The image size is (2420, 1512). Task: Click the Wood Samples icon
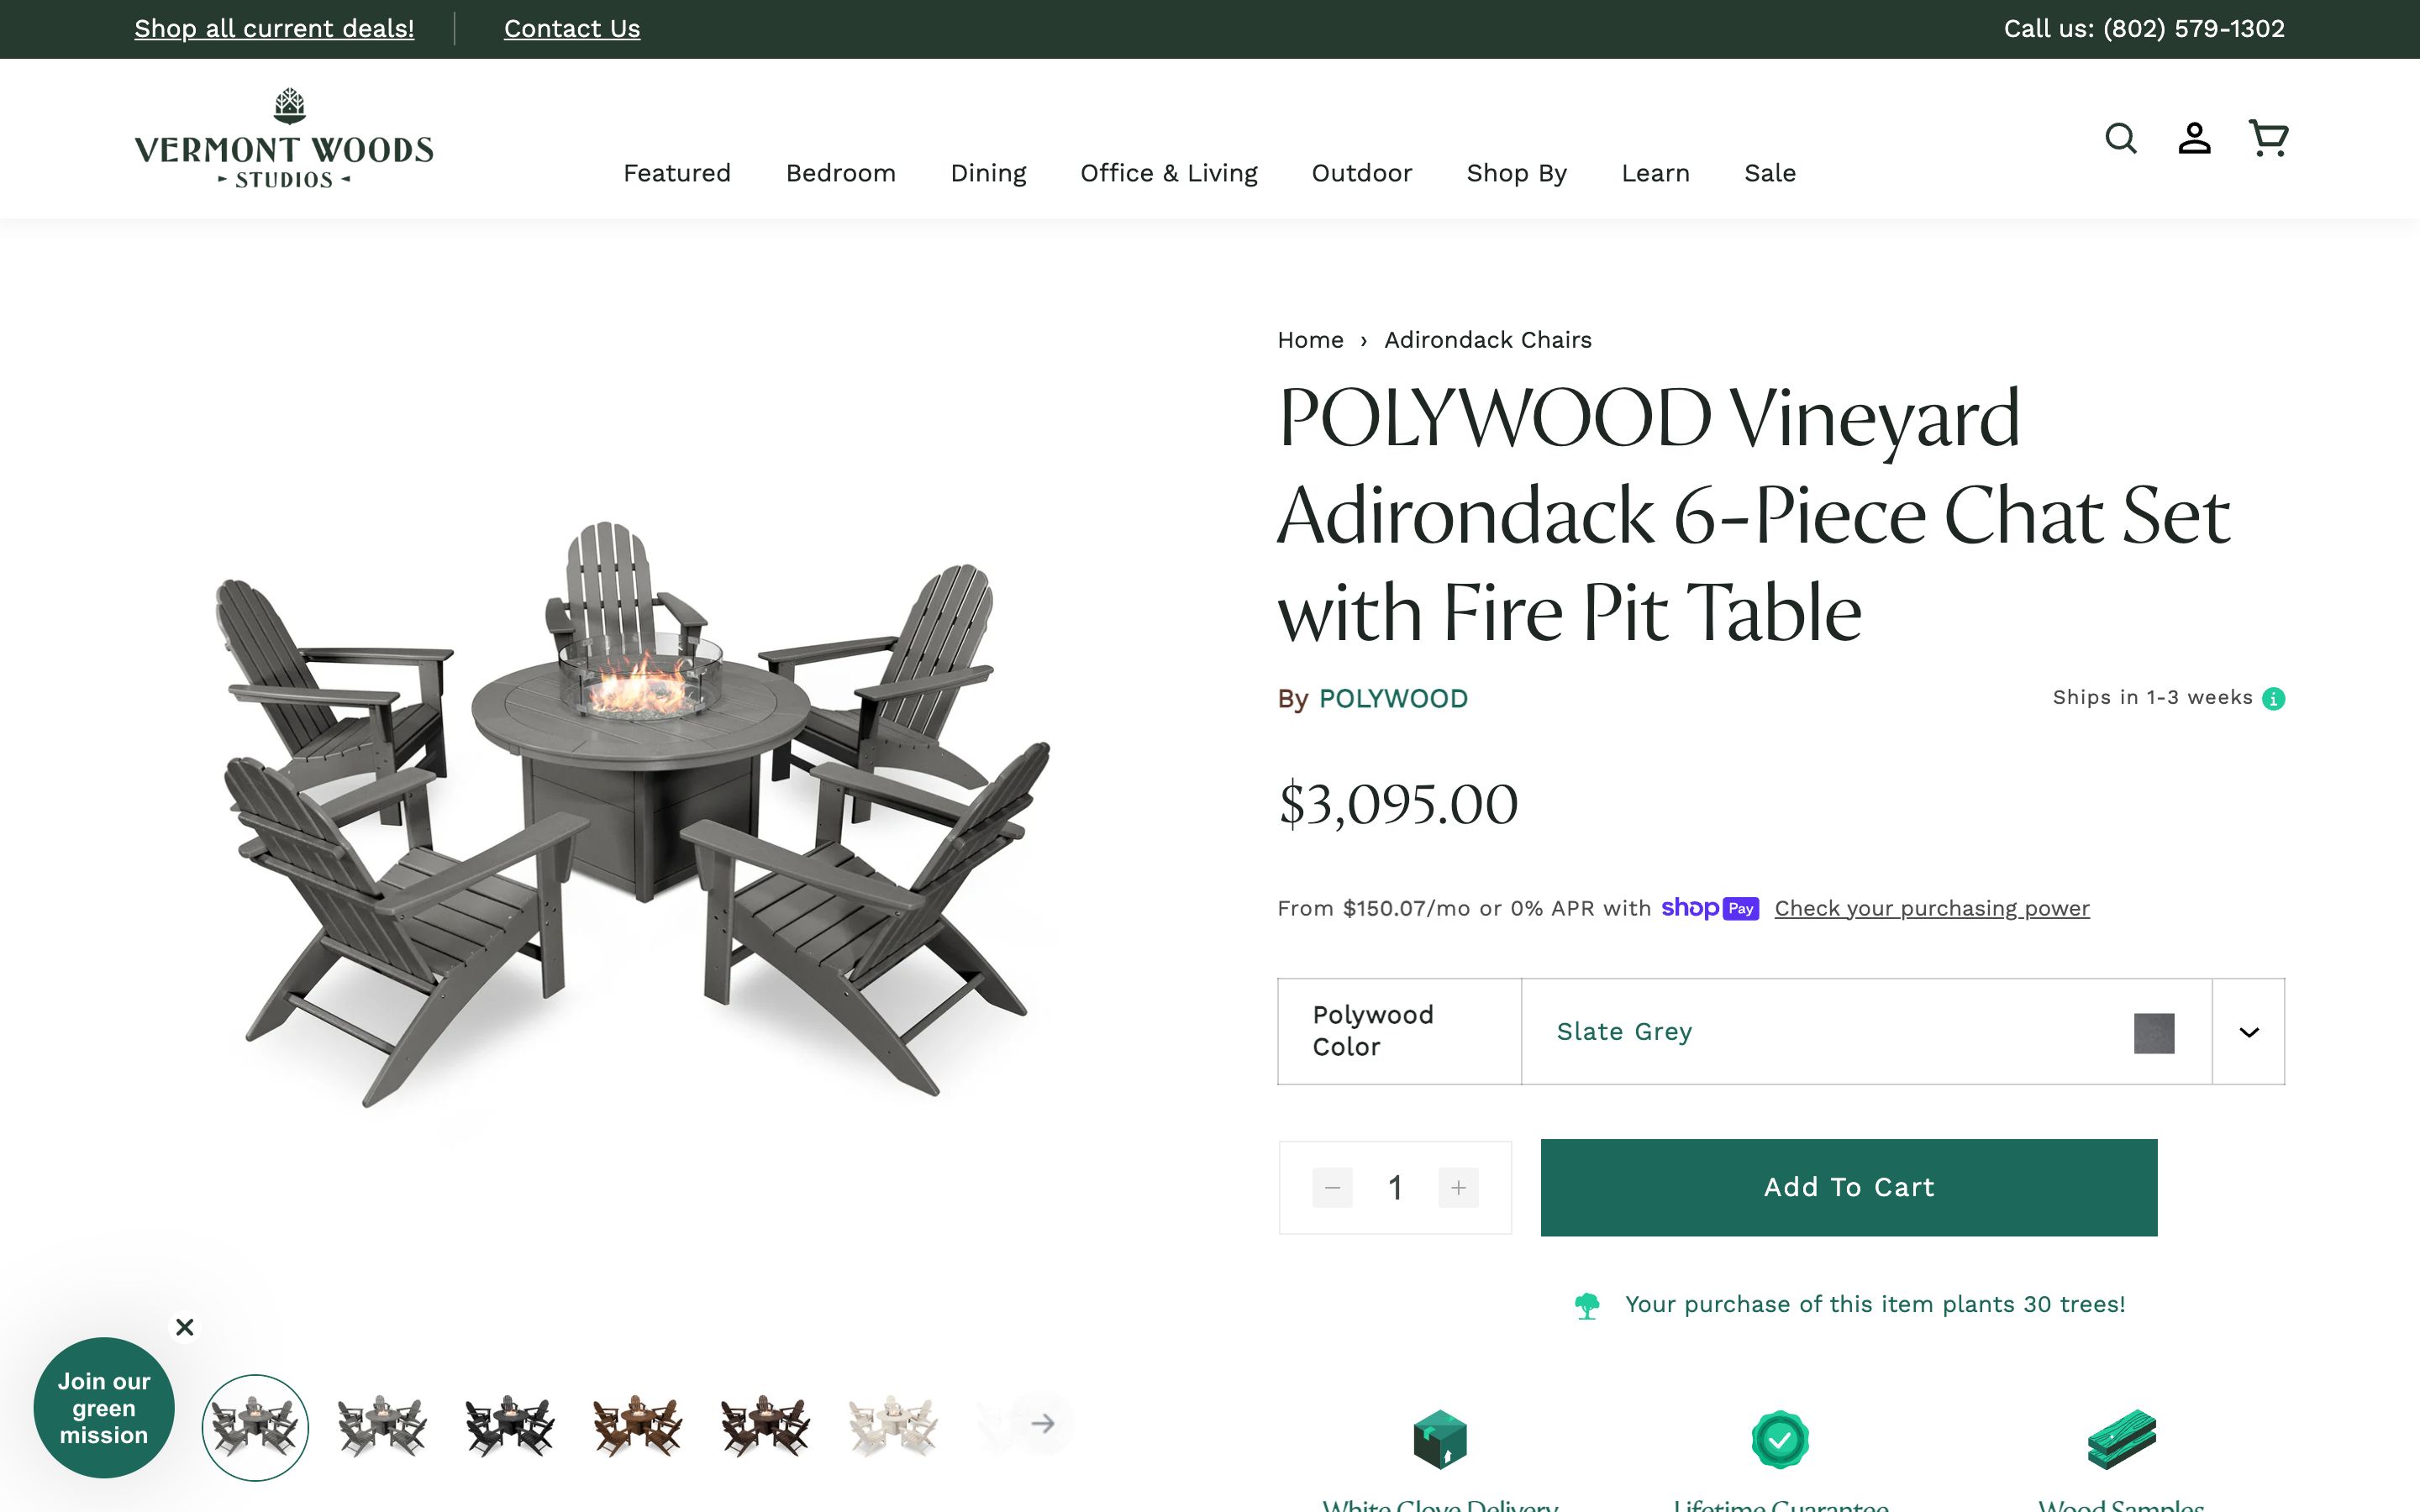click(2121, 1439)
